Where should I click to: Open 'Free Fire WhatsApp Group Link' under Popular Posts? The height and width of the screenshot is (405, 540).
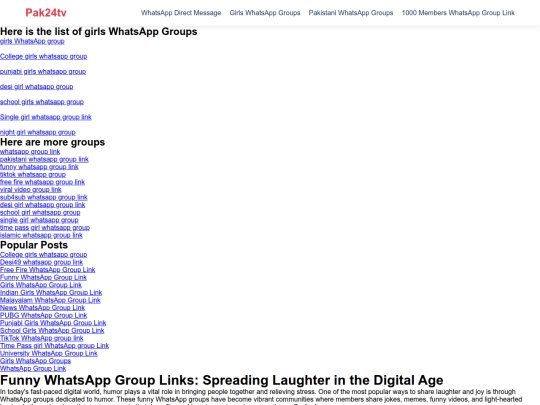tap(48, 270)
